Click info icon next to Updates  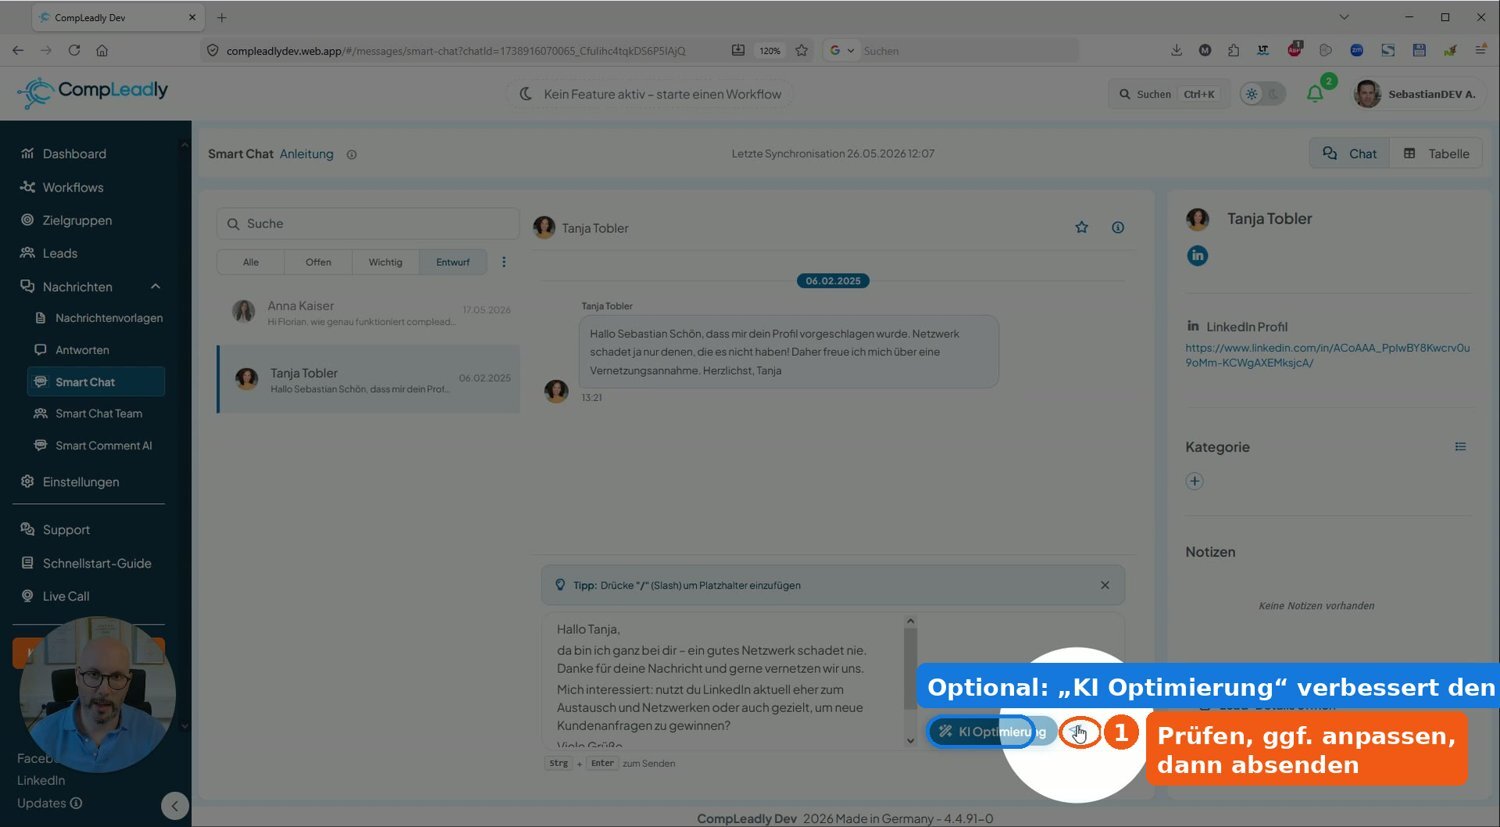pyautogui.click(x=76, y=803)
